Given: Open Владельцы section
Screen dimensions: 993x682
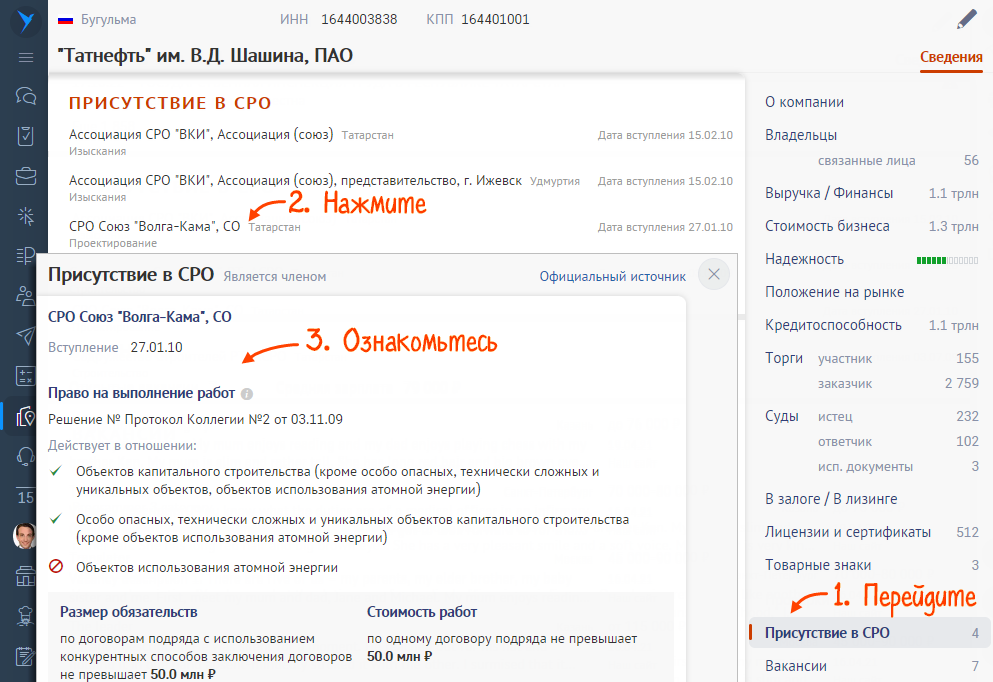Looking at the screenshot, I should [801, 135].
